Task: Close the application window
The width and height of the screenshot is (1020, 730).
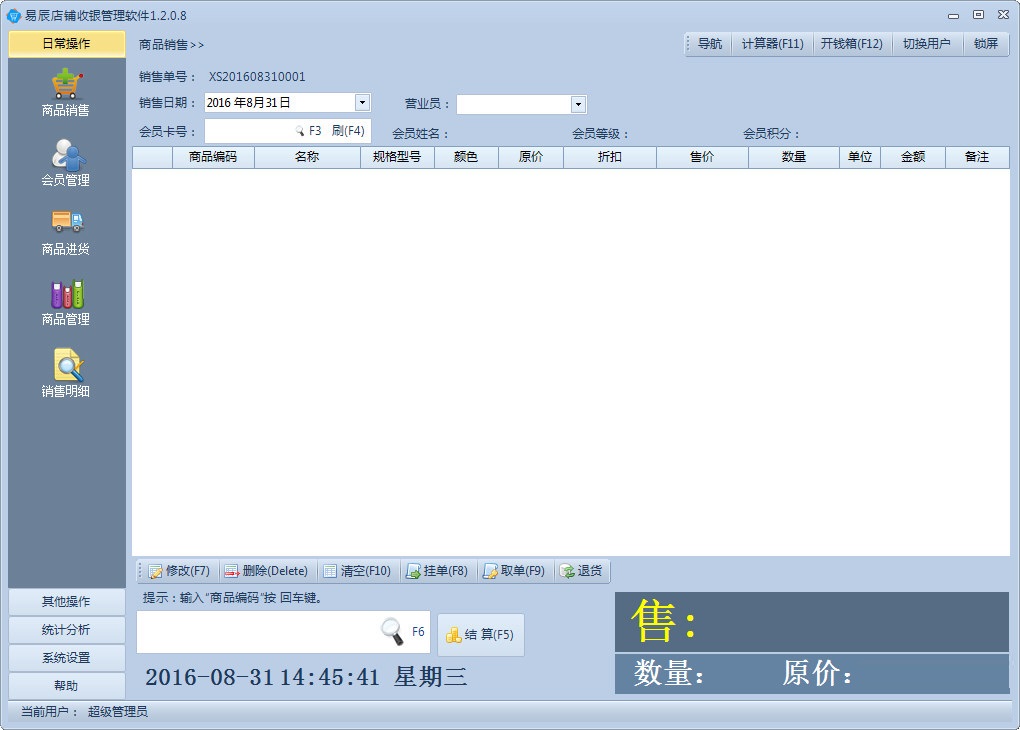Action: click(x=1003, y=14)
